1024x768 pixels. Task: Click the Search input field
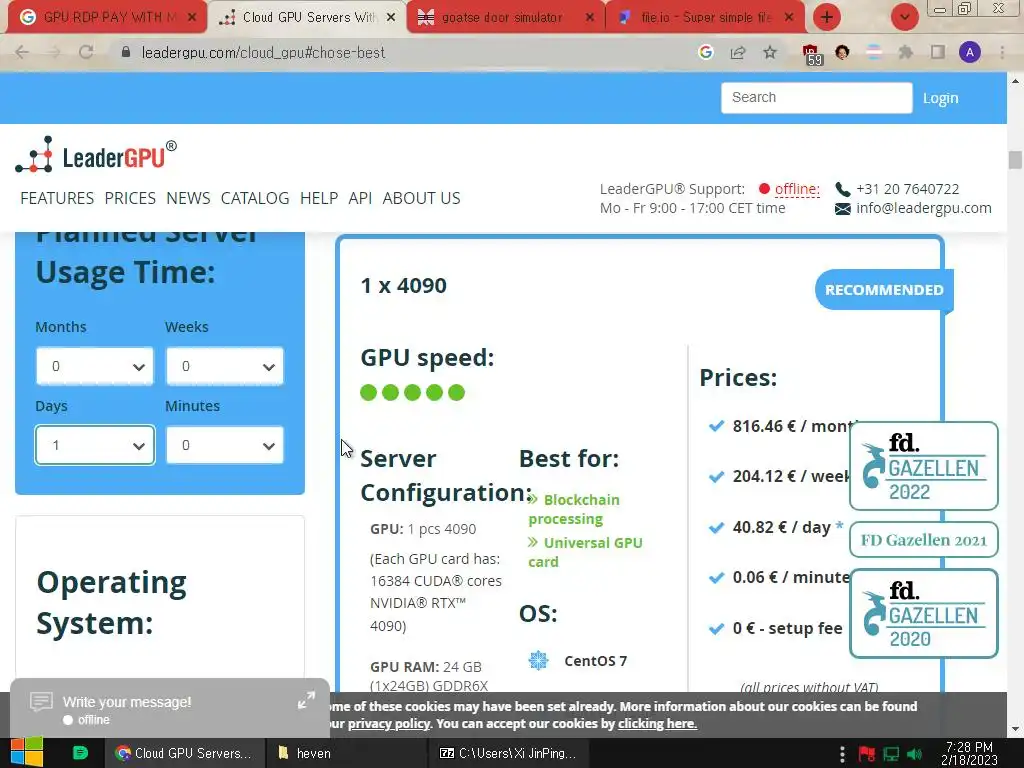[816, 97]
